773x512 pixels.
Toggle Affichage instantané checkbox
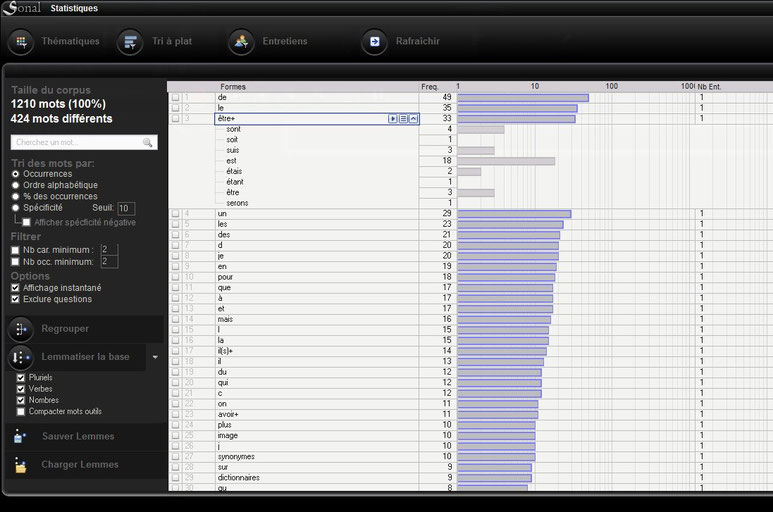pos(15,288)
